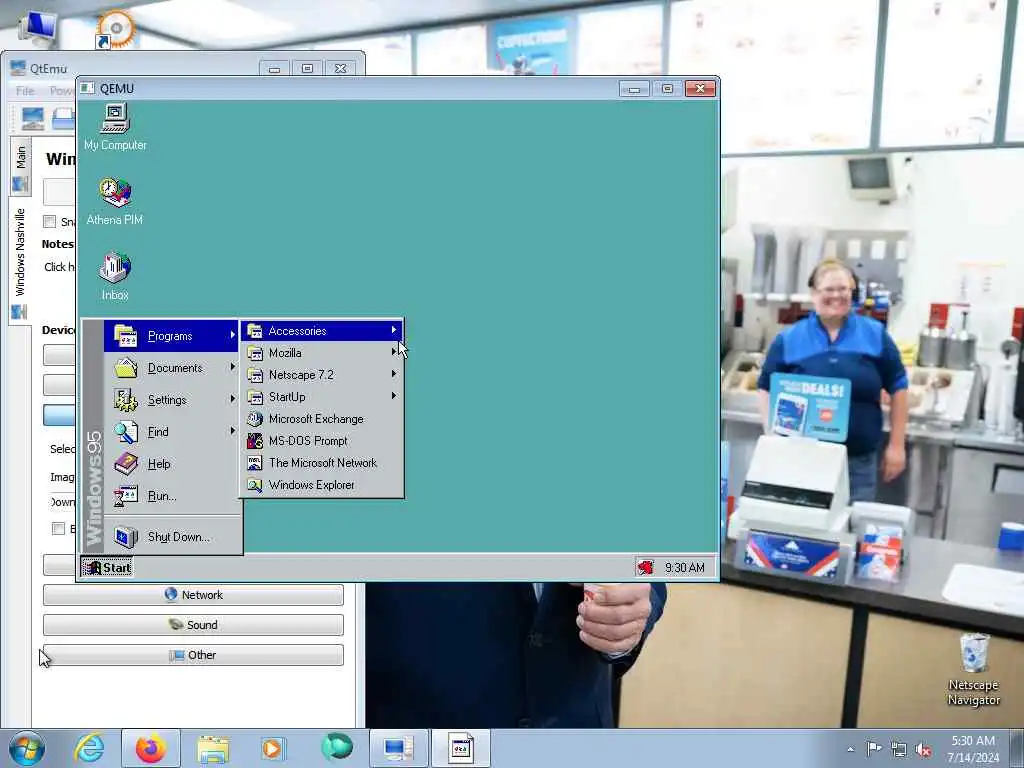
Task: Open Netscape Navigator shortcut on host desktop
Action: [974, 671]
